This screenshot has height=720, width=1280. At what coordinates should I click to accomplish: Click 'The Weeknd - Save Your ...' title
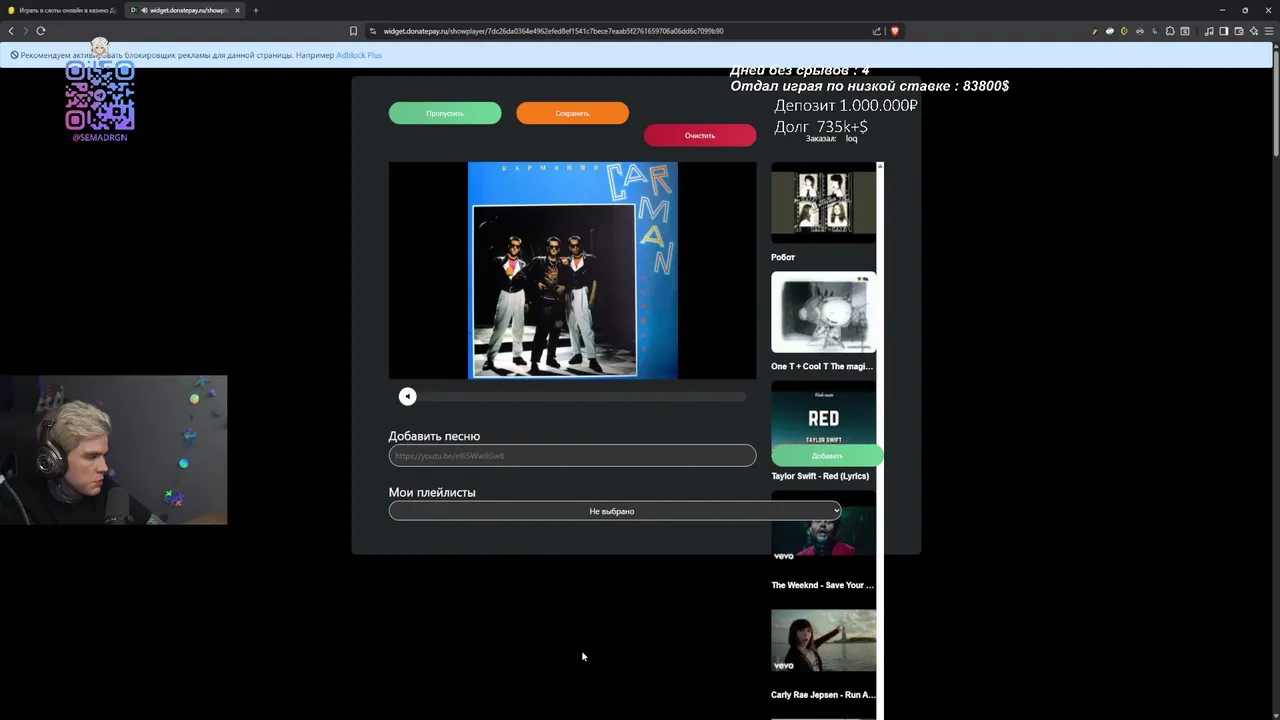pyautogui.click(x=822, y=585)
